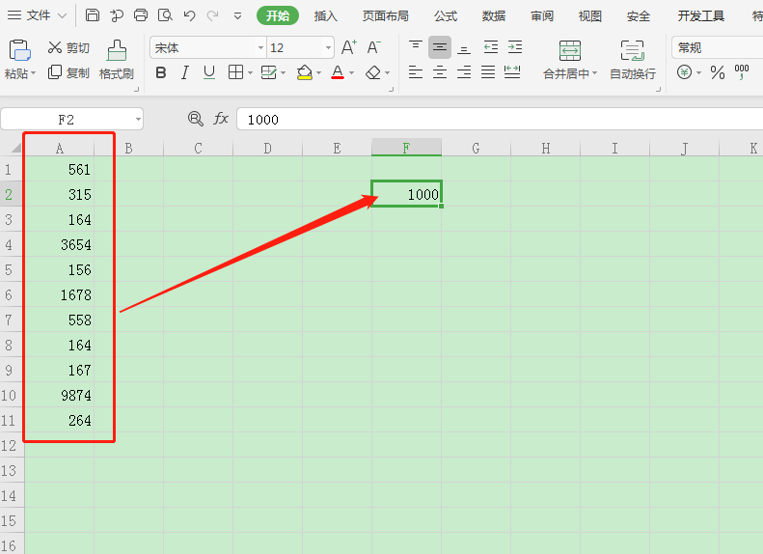Toggle Italic formatting

[x=184, y=73]
